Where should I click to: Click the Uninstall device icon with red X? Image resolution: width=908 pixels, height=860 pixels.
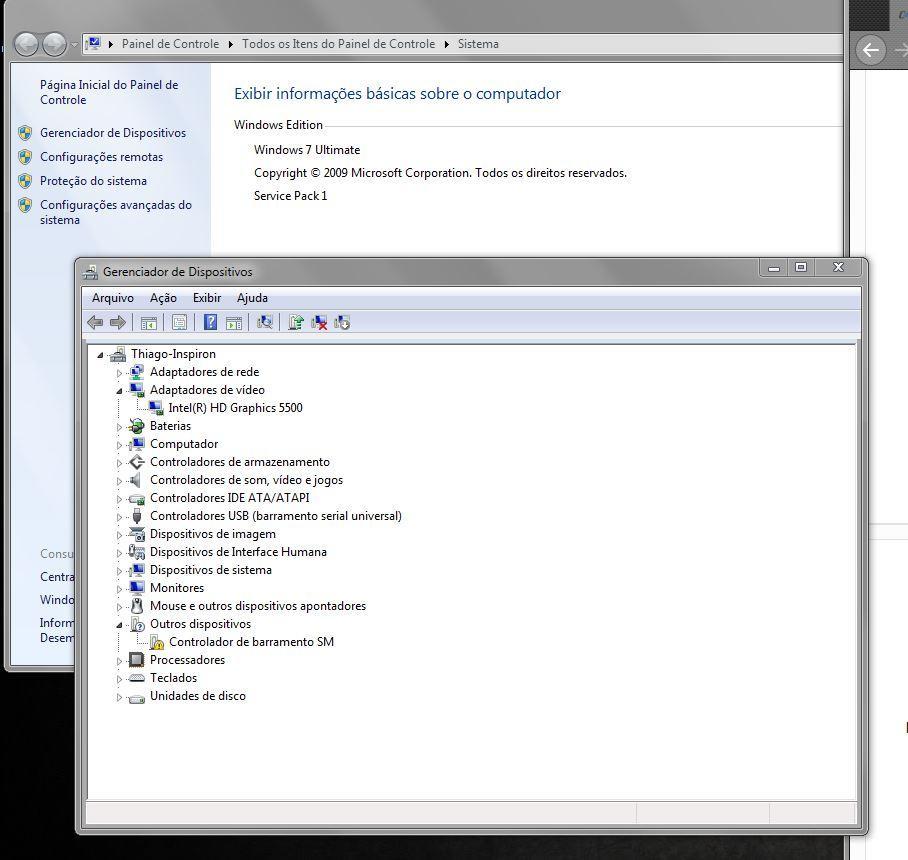coord(319,323)
